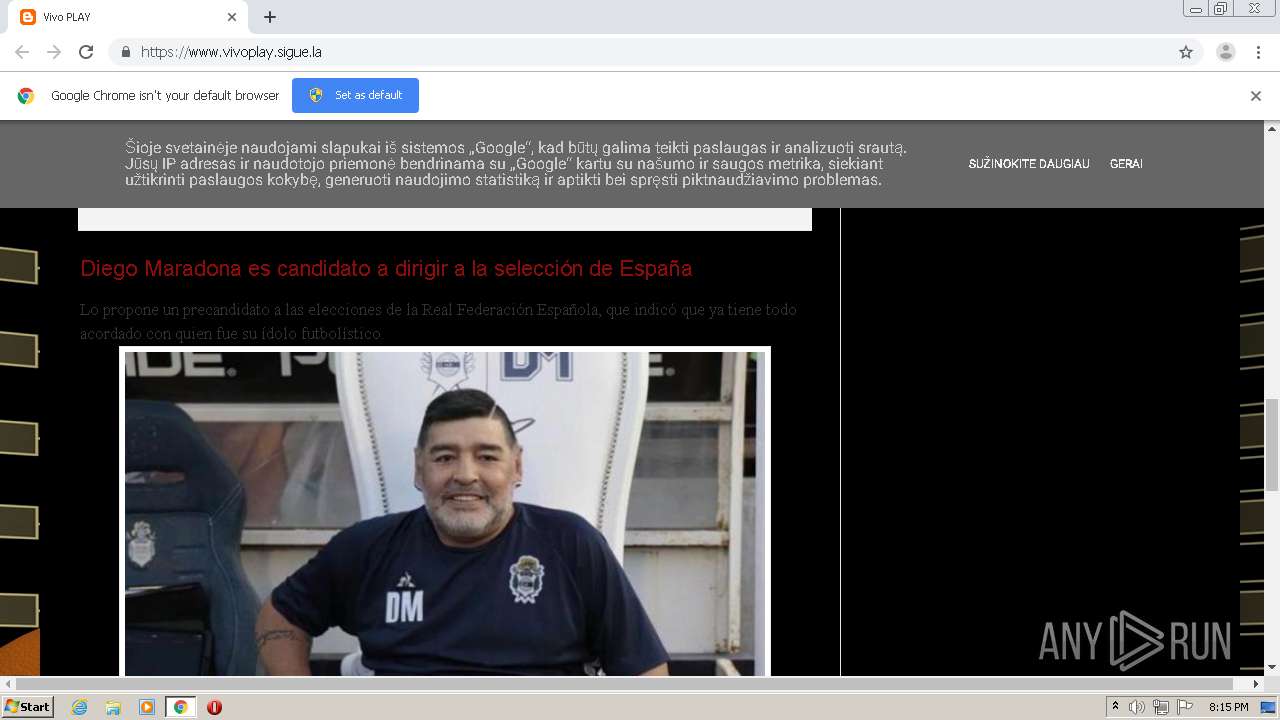Open the media player taskbar icon
This screenshot has width=1280, height=720.
coord(147,707)
